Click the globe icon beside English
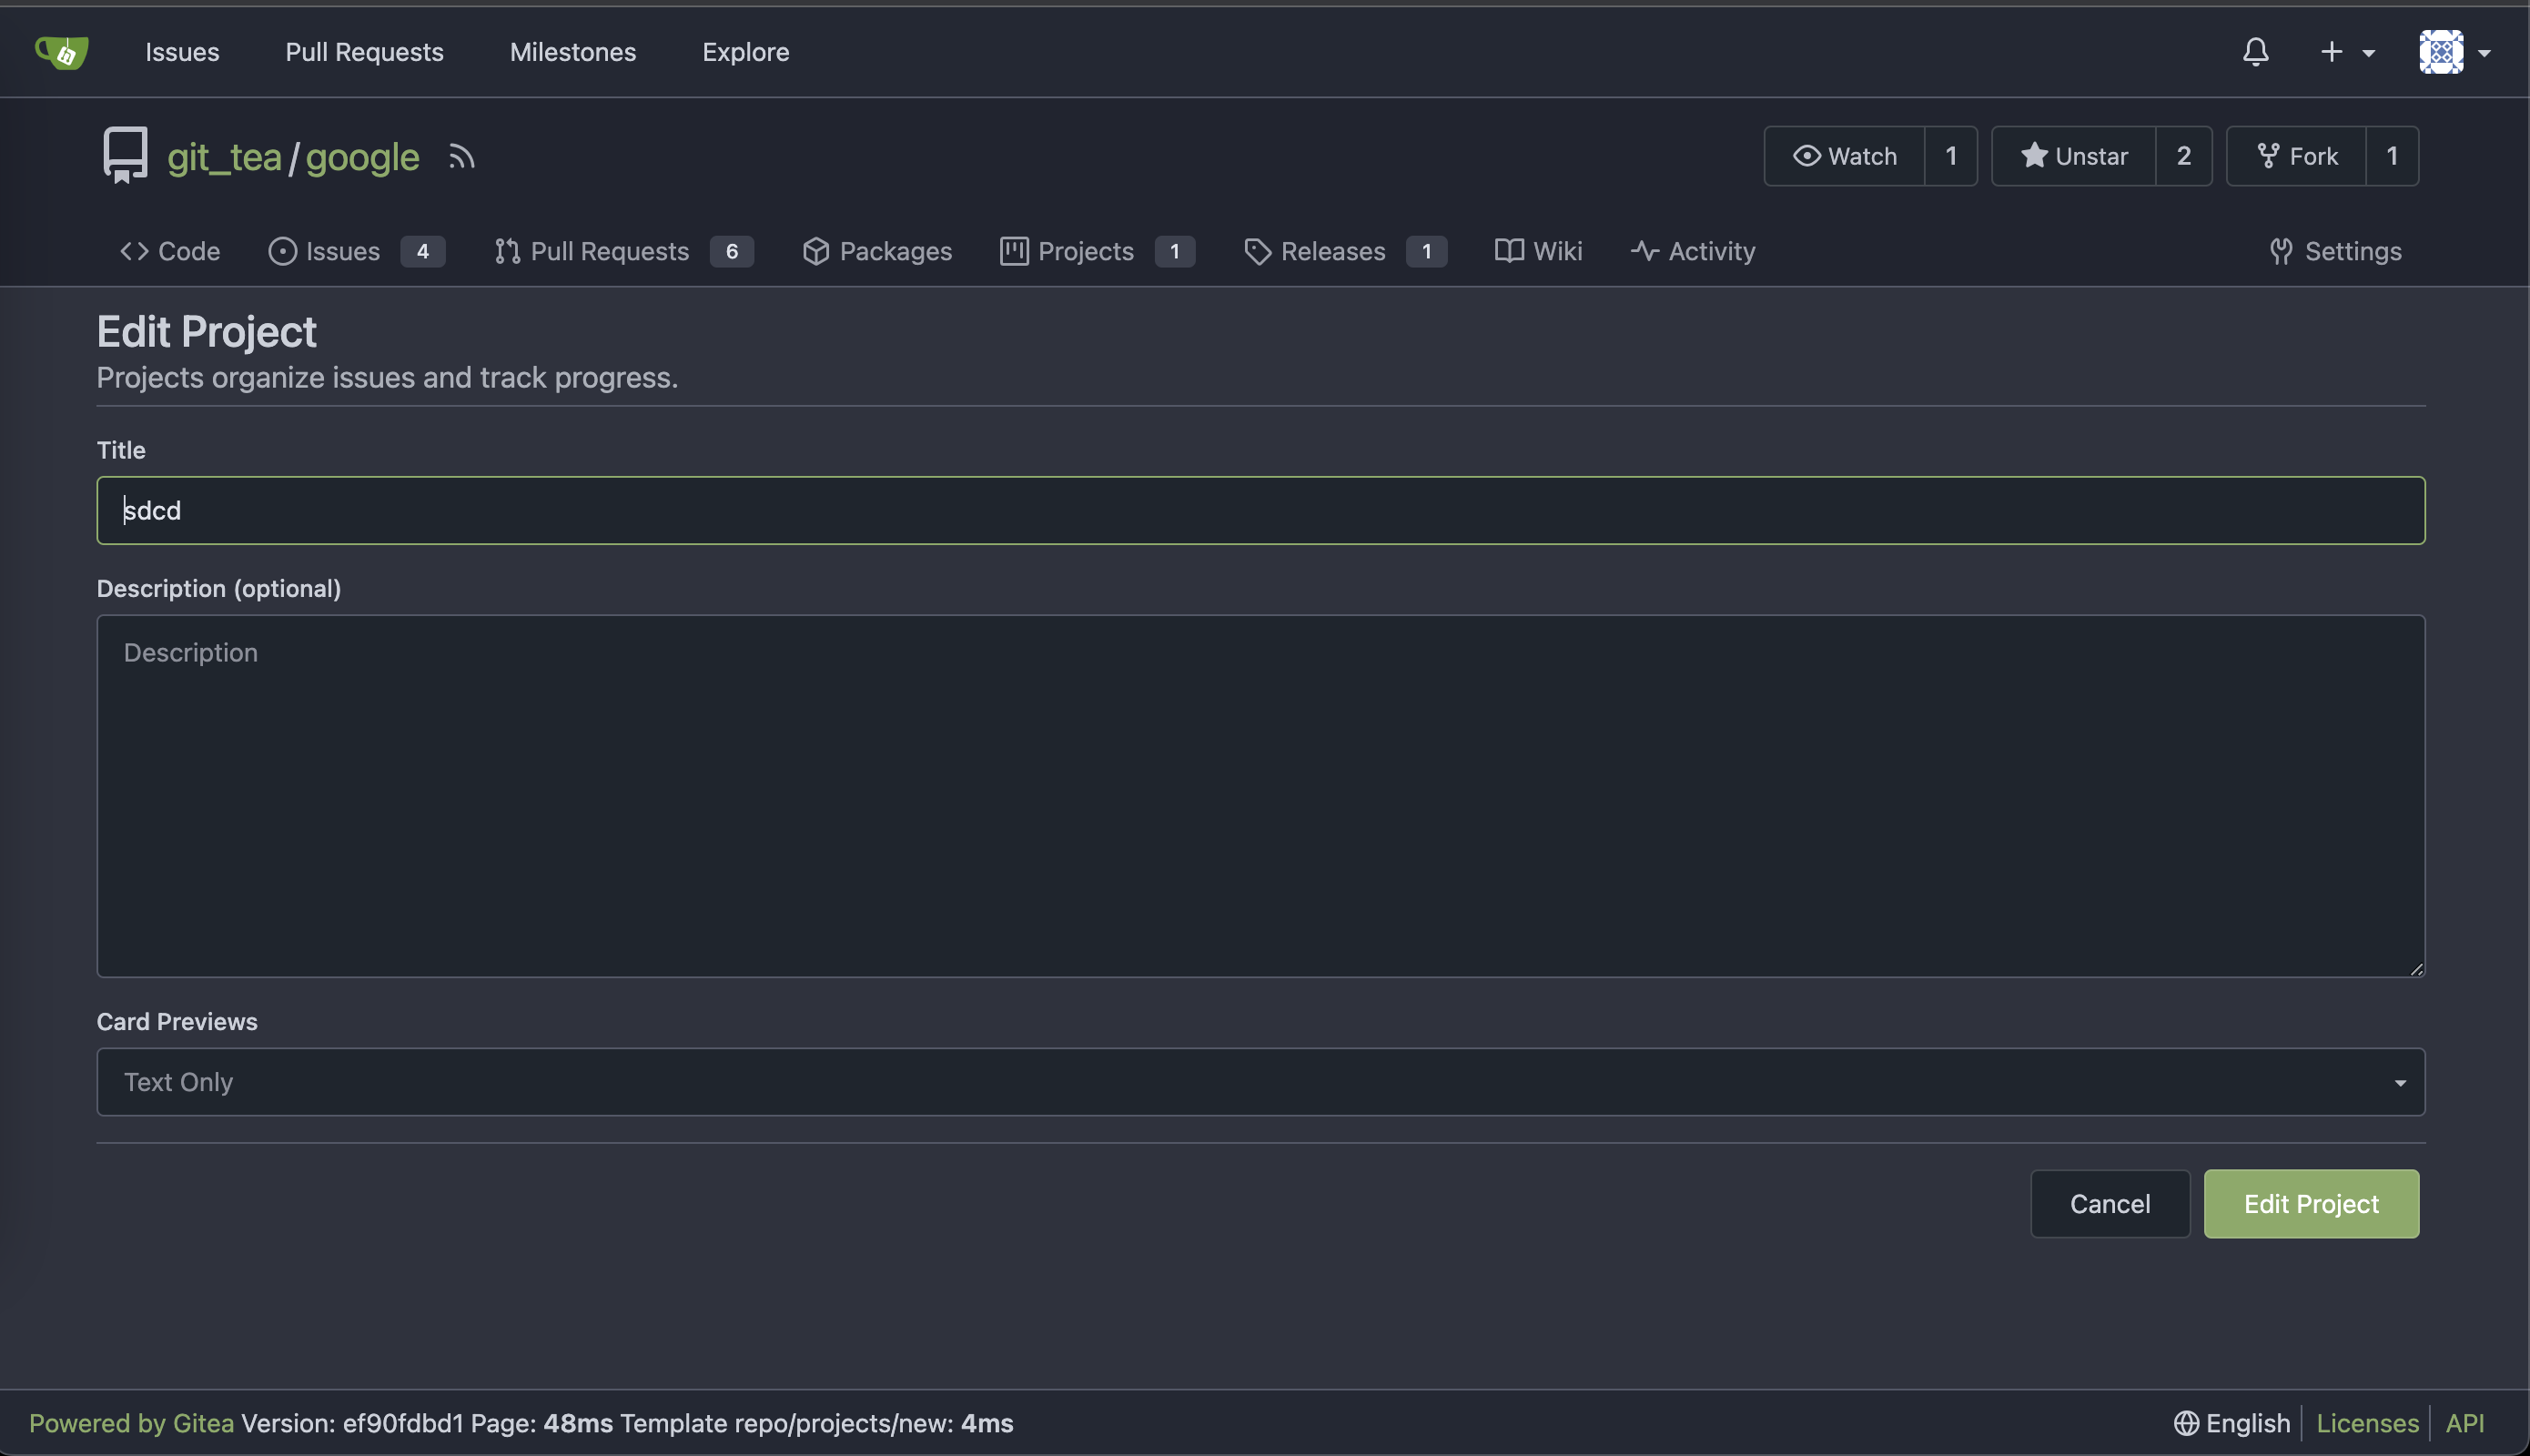 2186,1422
